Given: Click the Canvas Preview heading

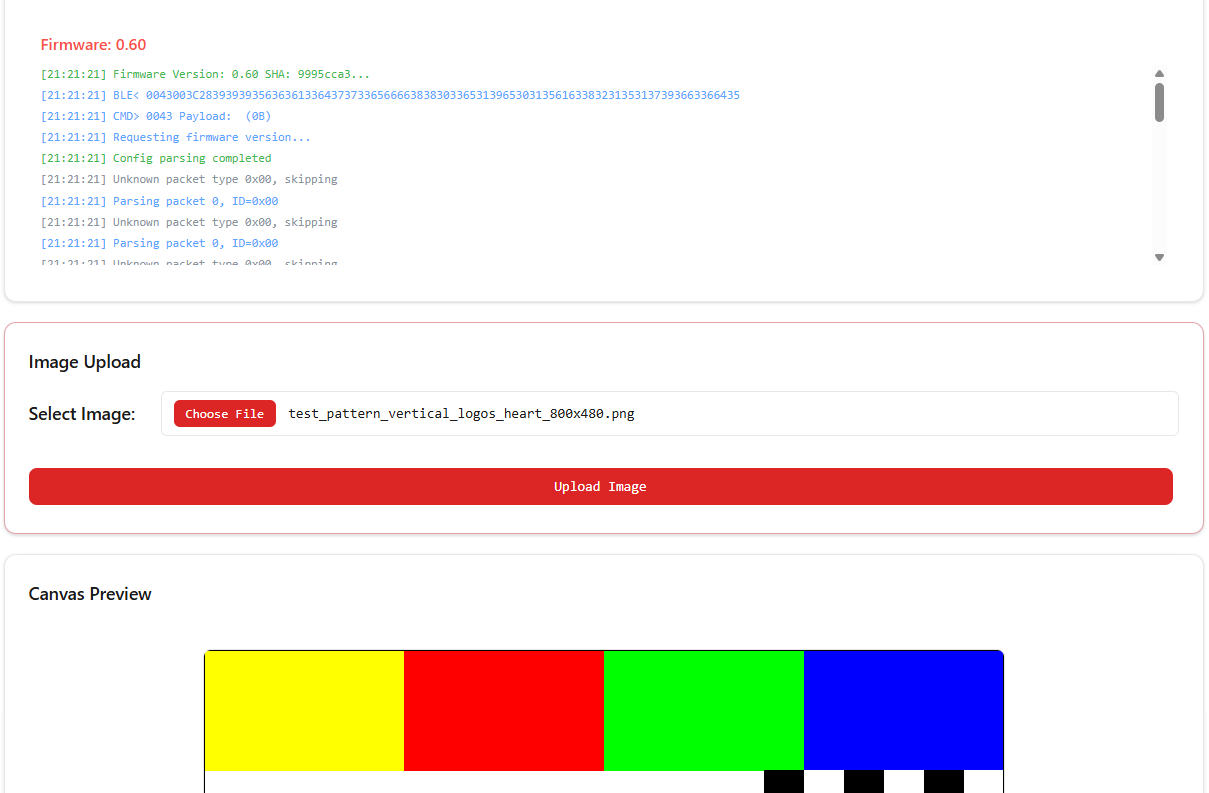Looking at the screenshot, I should [90, 594].
